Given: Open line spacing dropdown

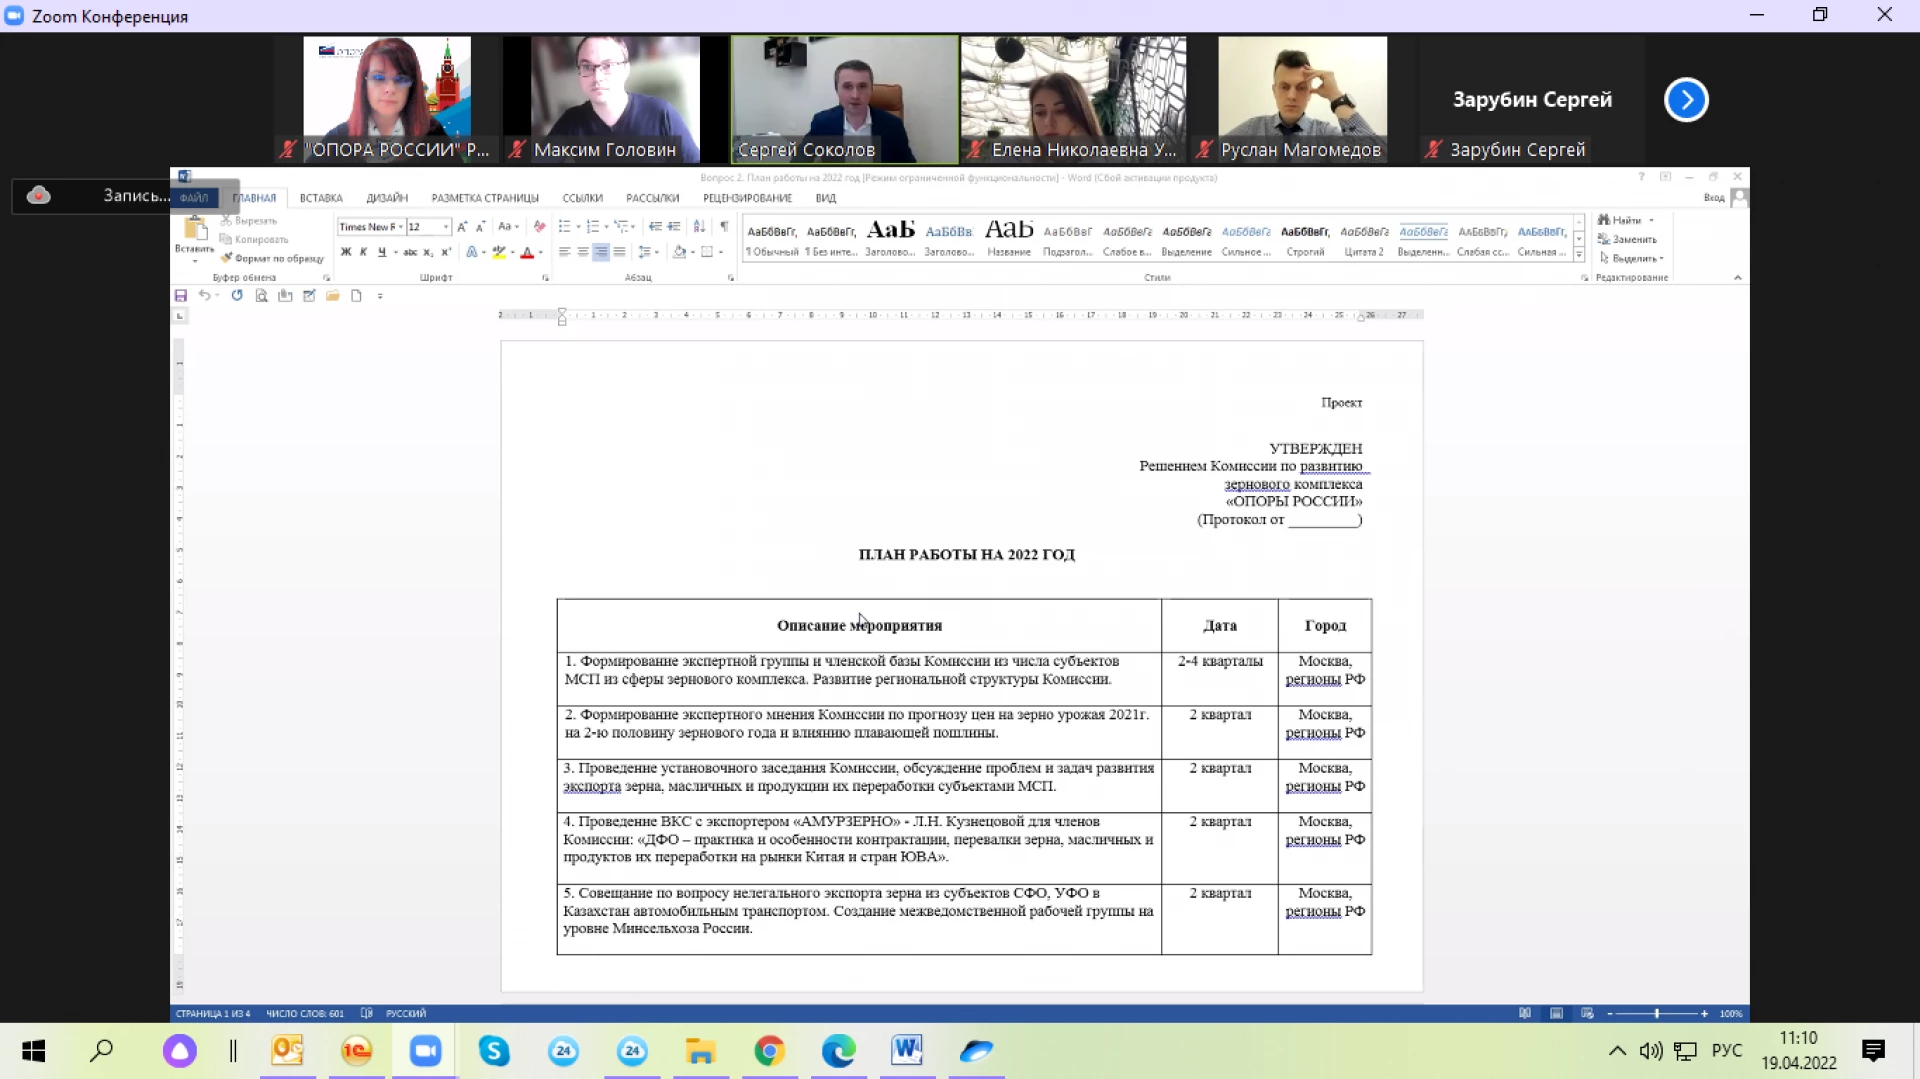Looking at the screenshot, I should tap(648, 252).
